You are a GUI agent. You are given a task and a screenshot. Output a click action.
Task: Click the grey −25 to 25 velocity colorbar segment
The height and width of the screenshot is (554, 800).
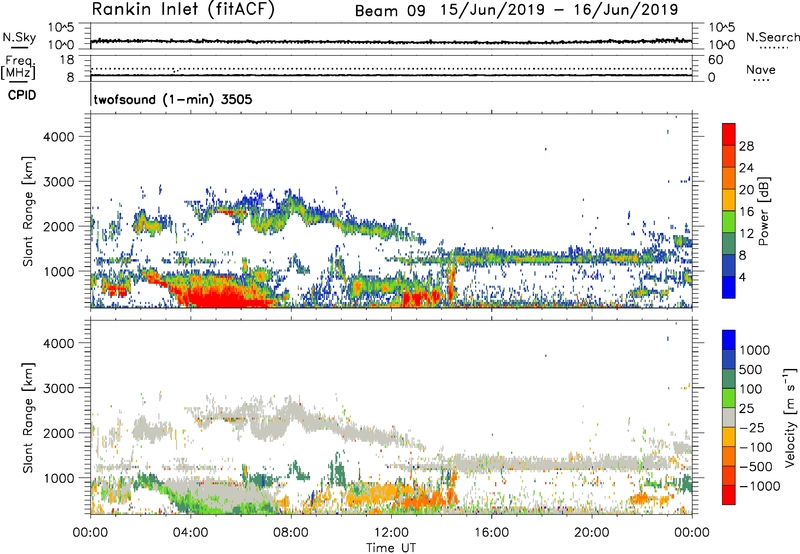point(729,417)
